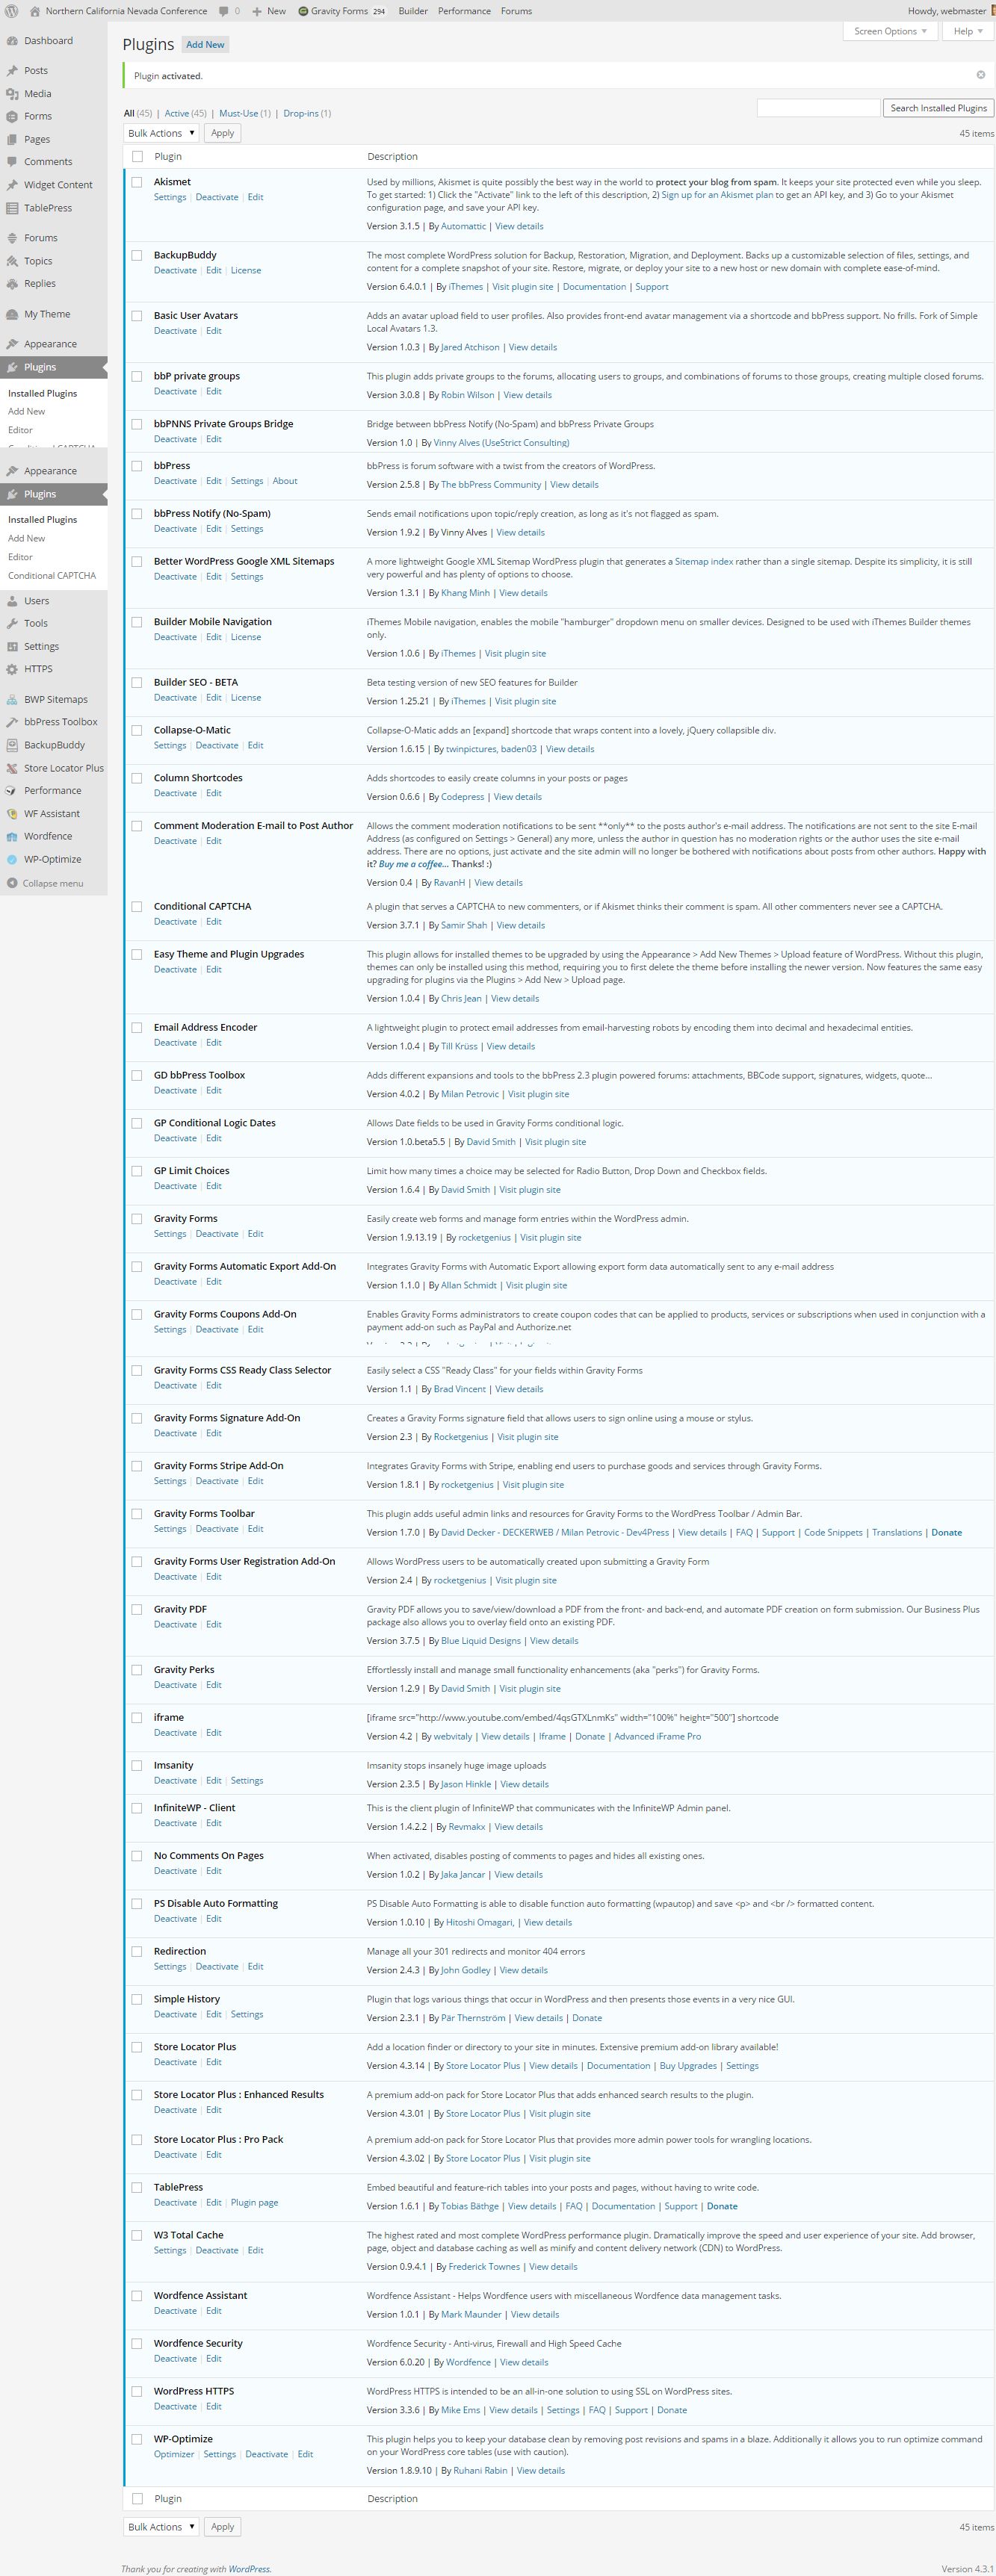Tick the Akismet plugin checkbox

pos(137,182)
